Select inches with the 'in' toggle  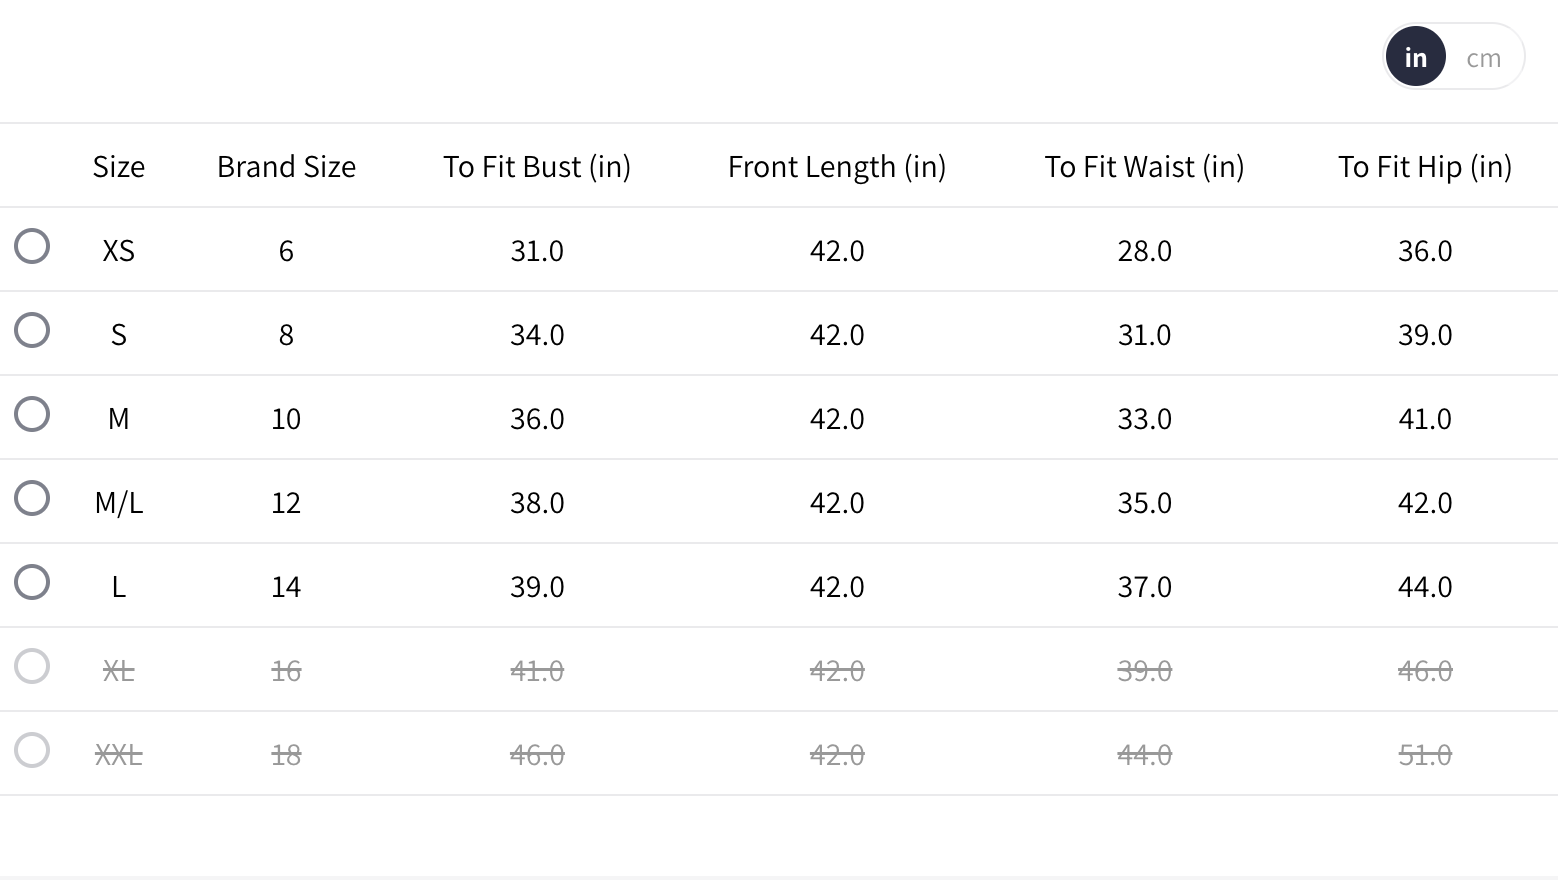click(1415, 58)
